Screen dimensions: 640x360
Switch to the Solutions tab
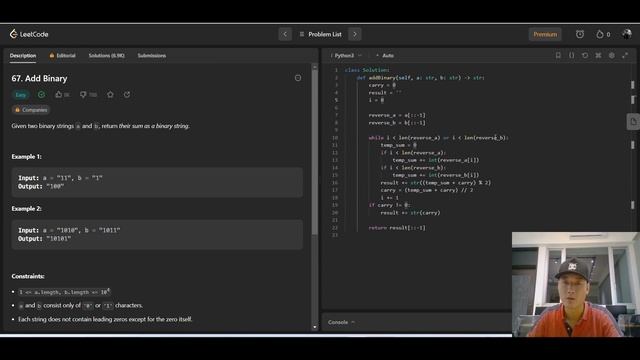pyautogui.click(x=107, y=56)
